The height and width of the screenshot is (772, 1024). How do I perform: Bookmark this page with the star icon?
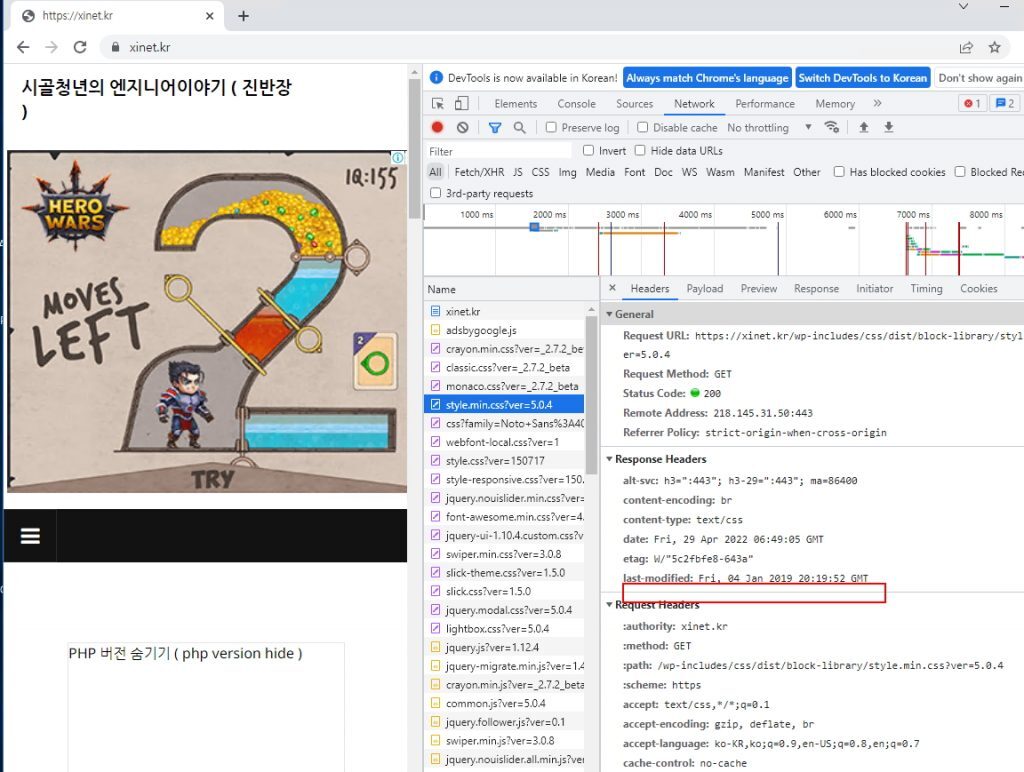click(994, 47)
